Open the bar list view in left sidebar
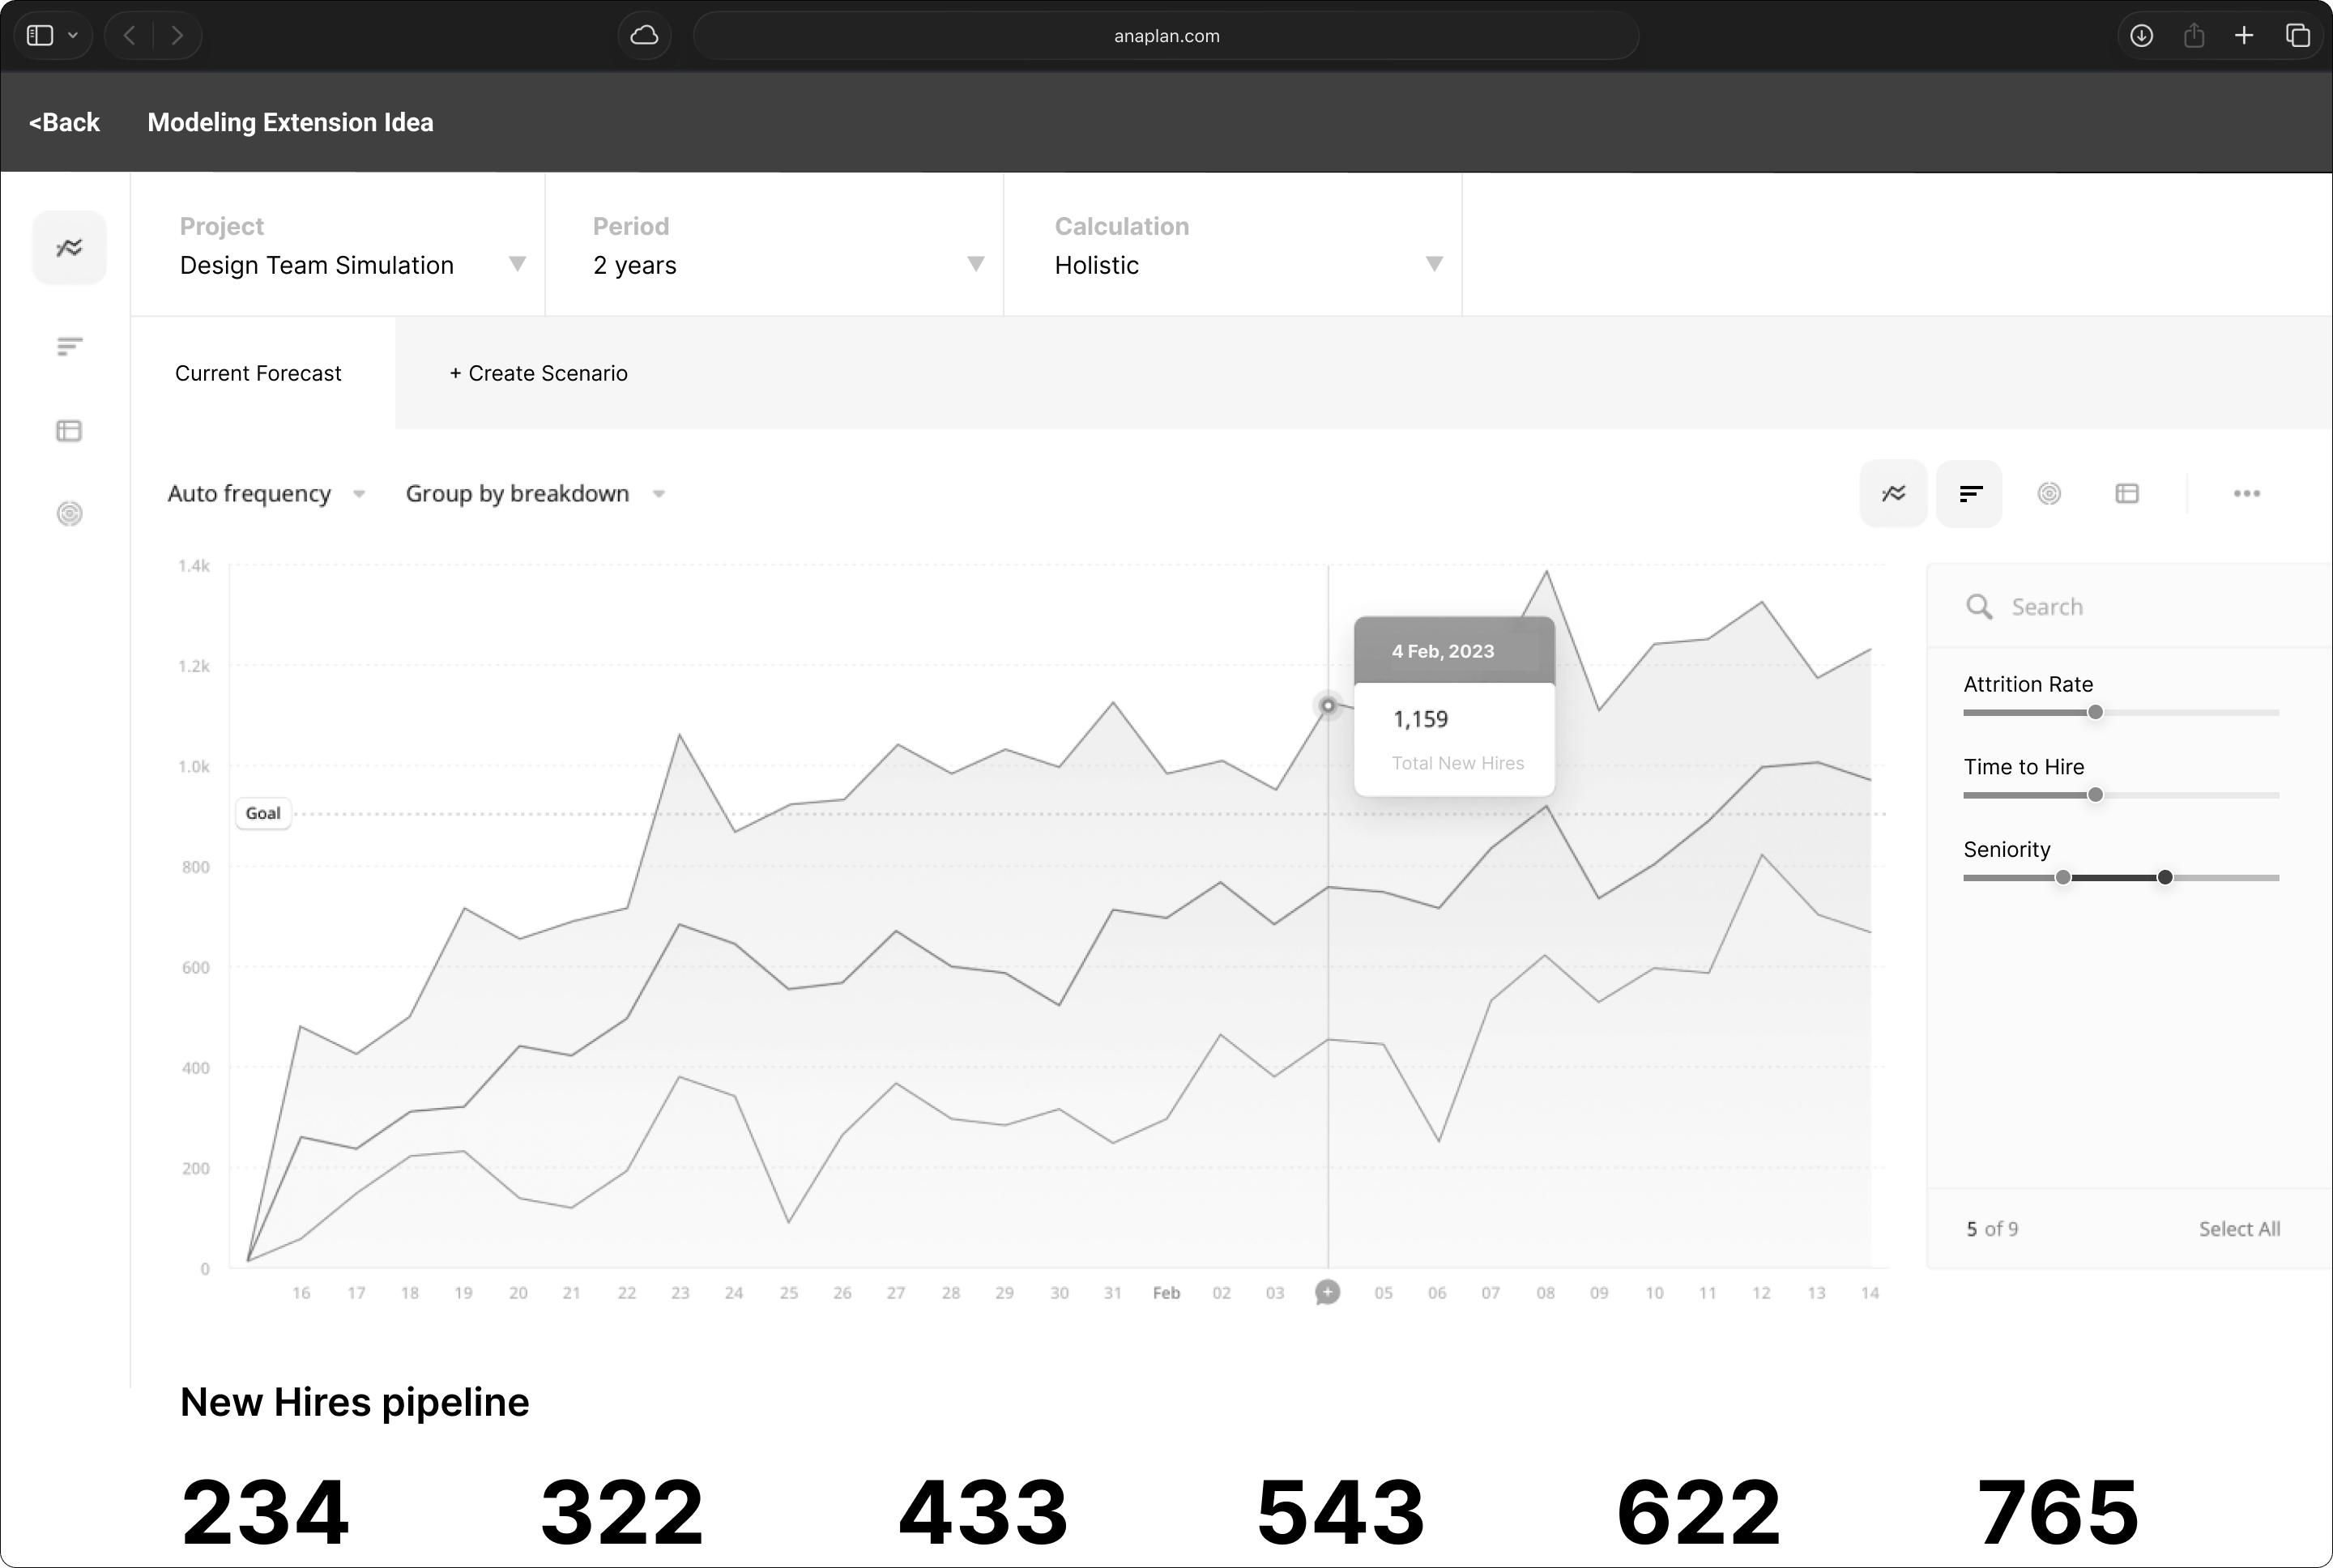Image resolution: width=2333 pixels, height=1568 pixels. (69, 346)
